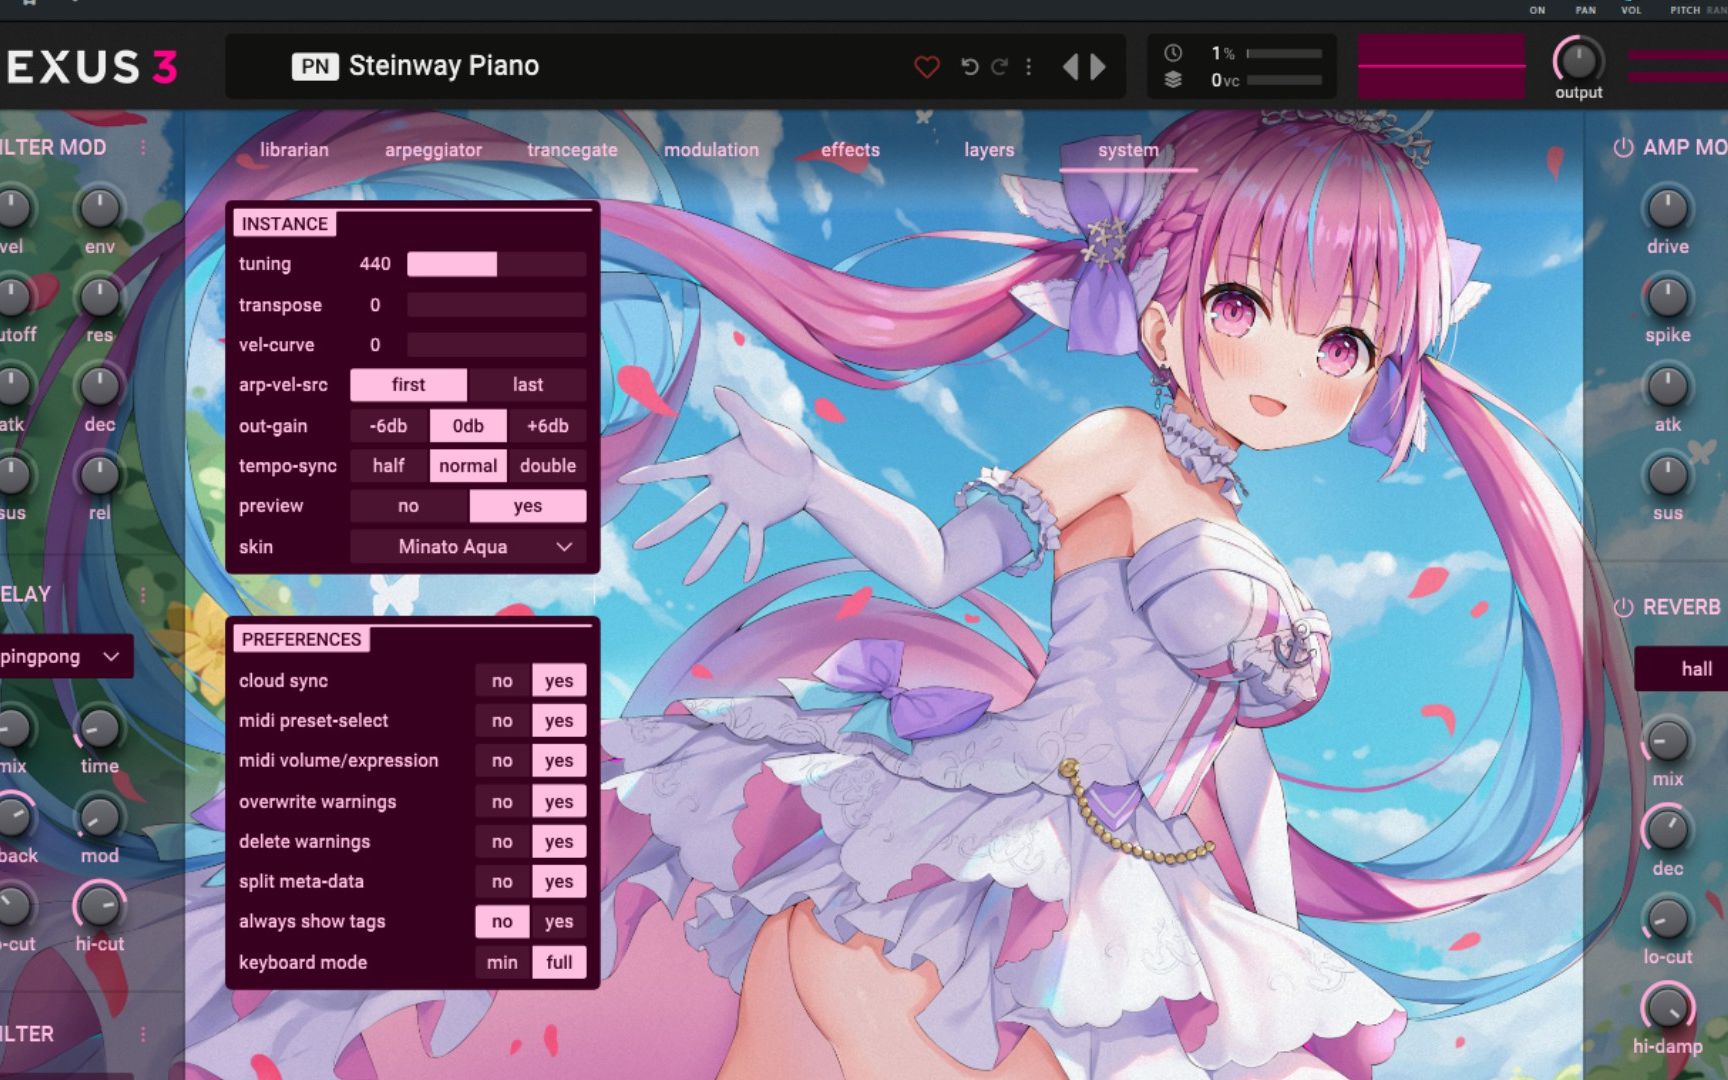Select double tempo-sync mode
The width and height of the screenshot is (1728, 1080).
(547, 465)
